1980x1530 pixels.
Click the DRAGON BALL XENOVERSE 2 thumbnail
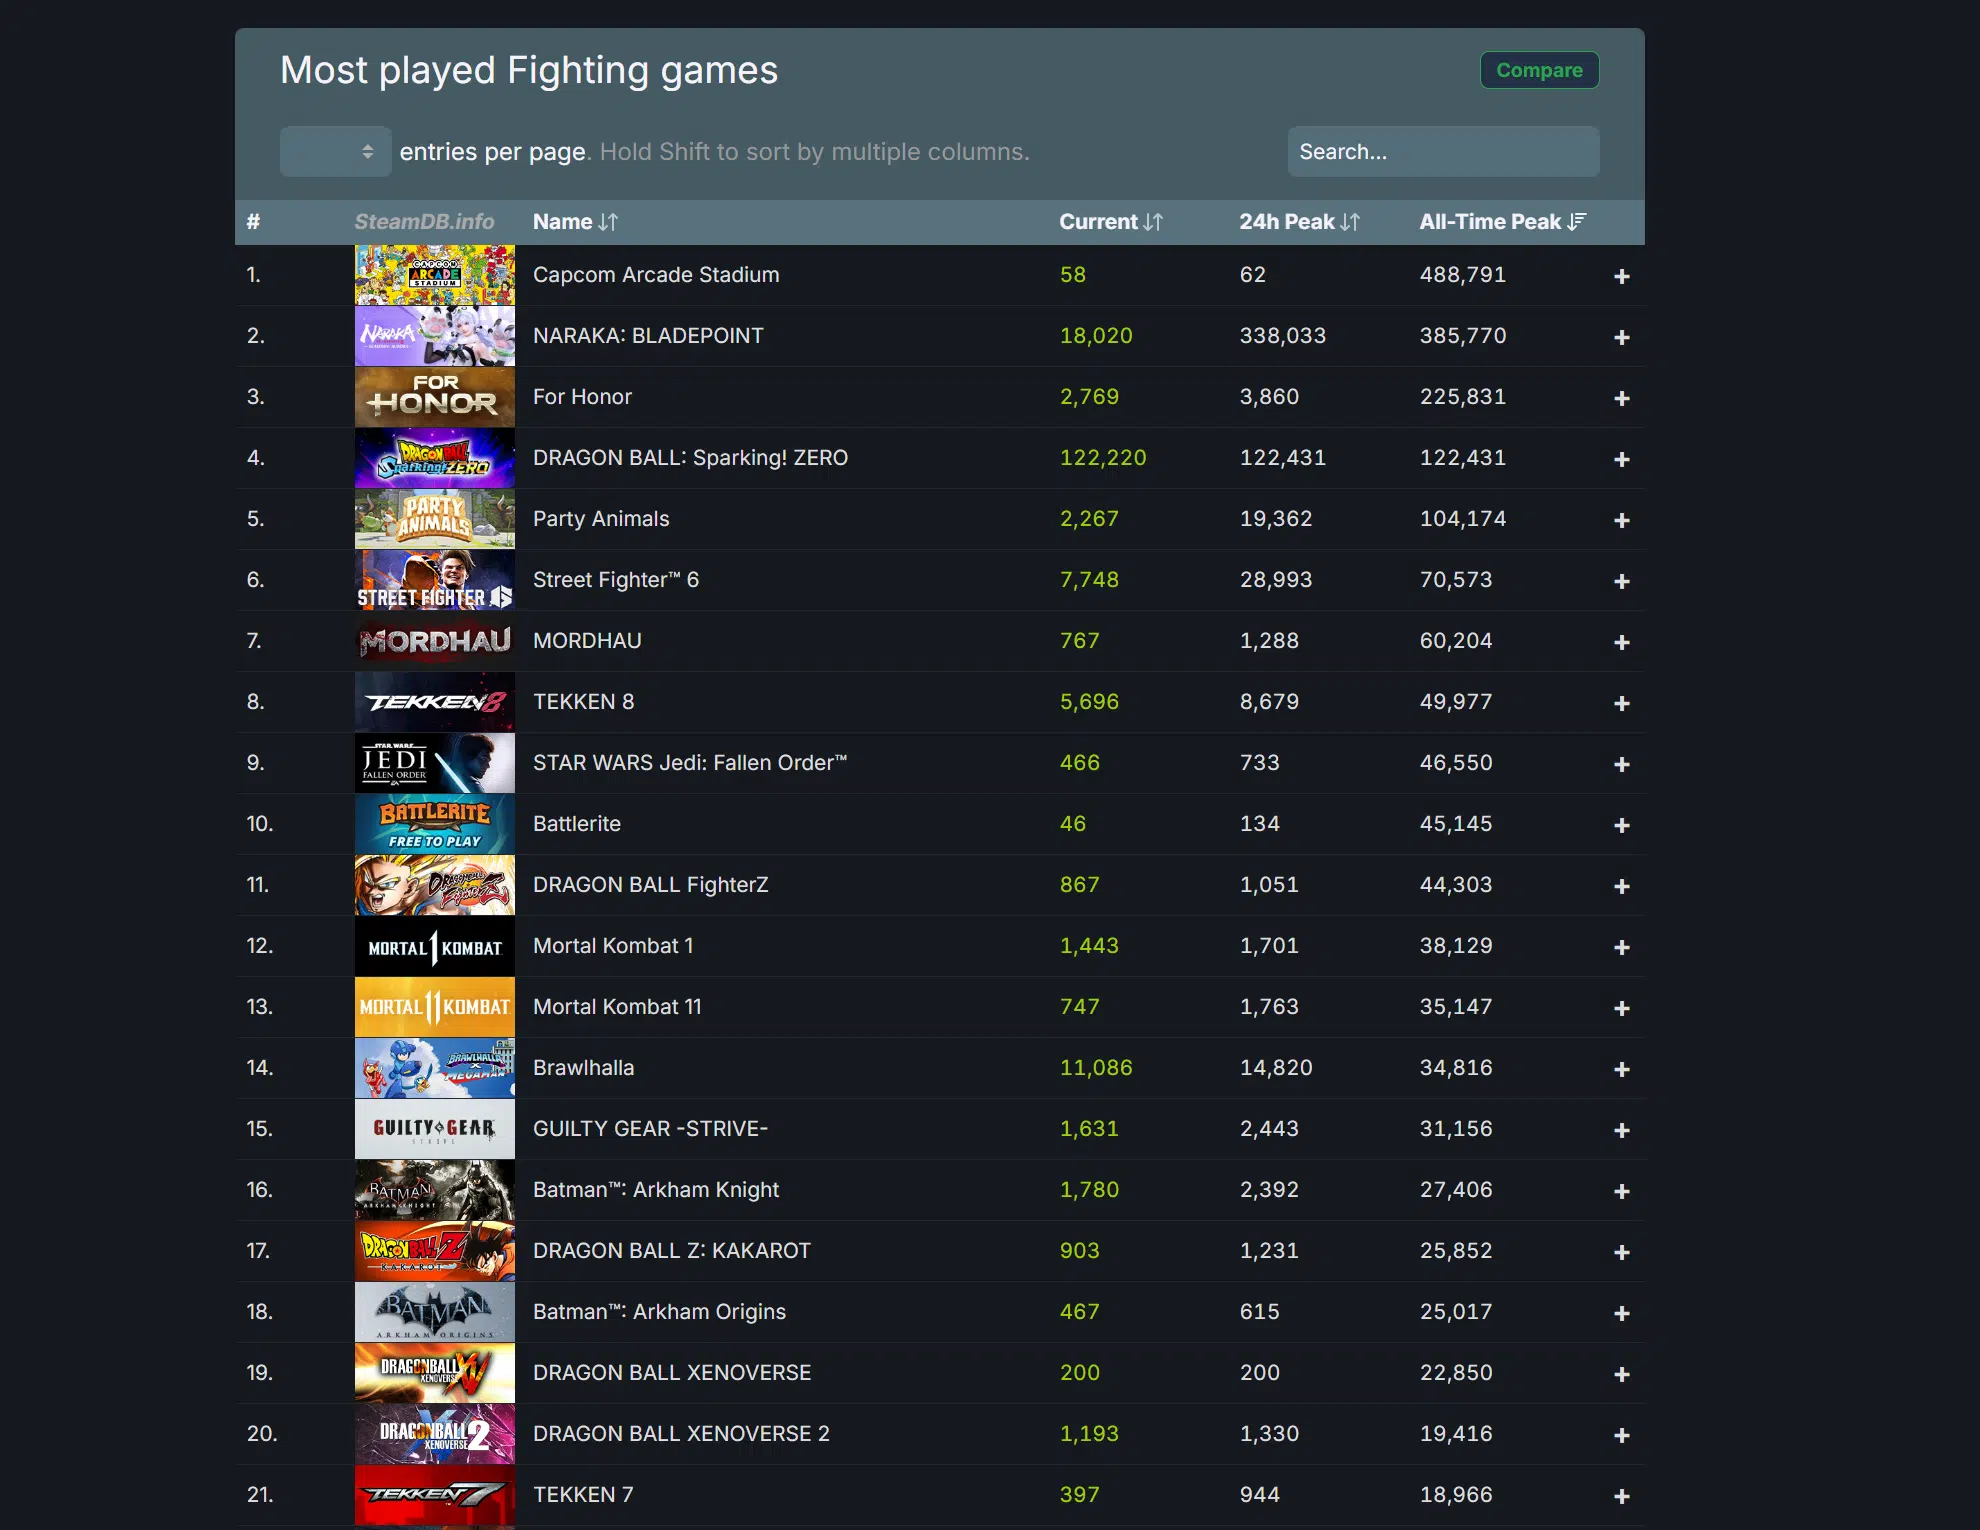(x=435, y=1434)
